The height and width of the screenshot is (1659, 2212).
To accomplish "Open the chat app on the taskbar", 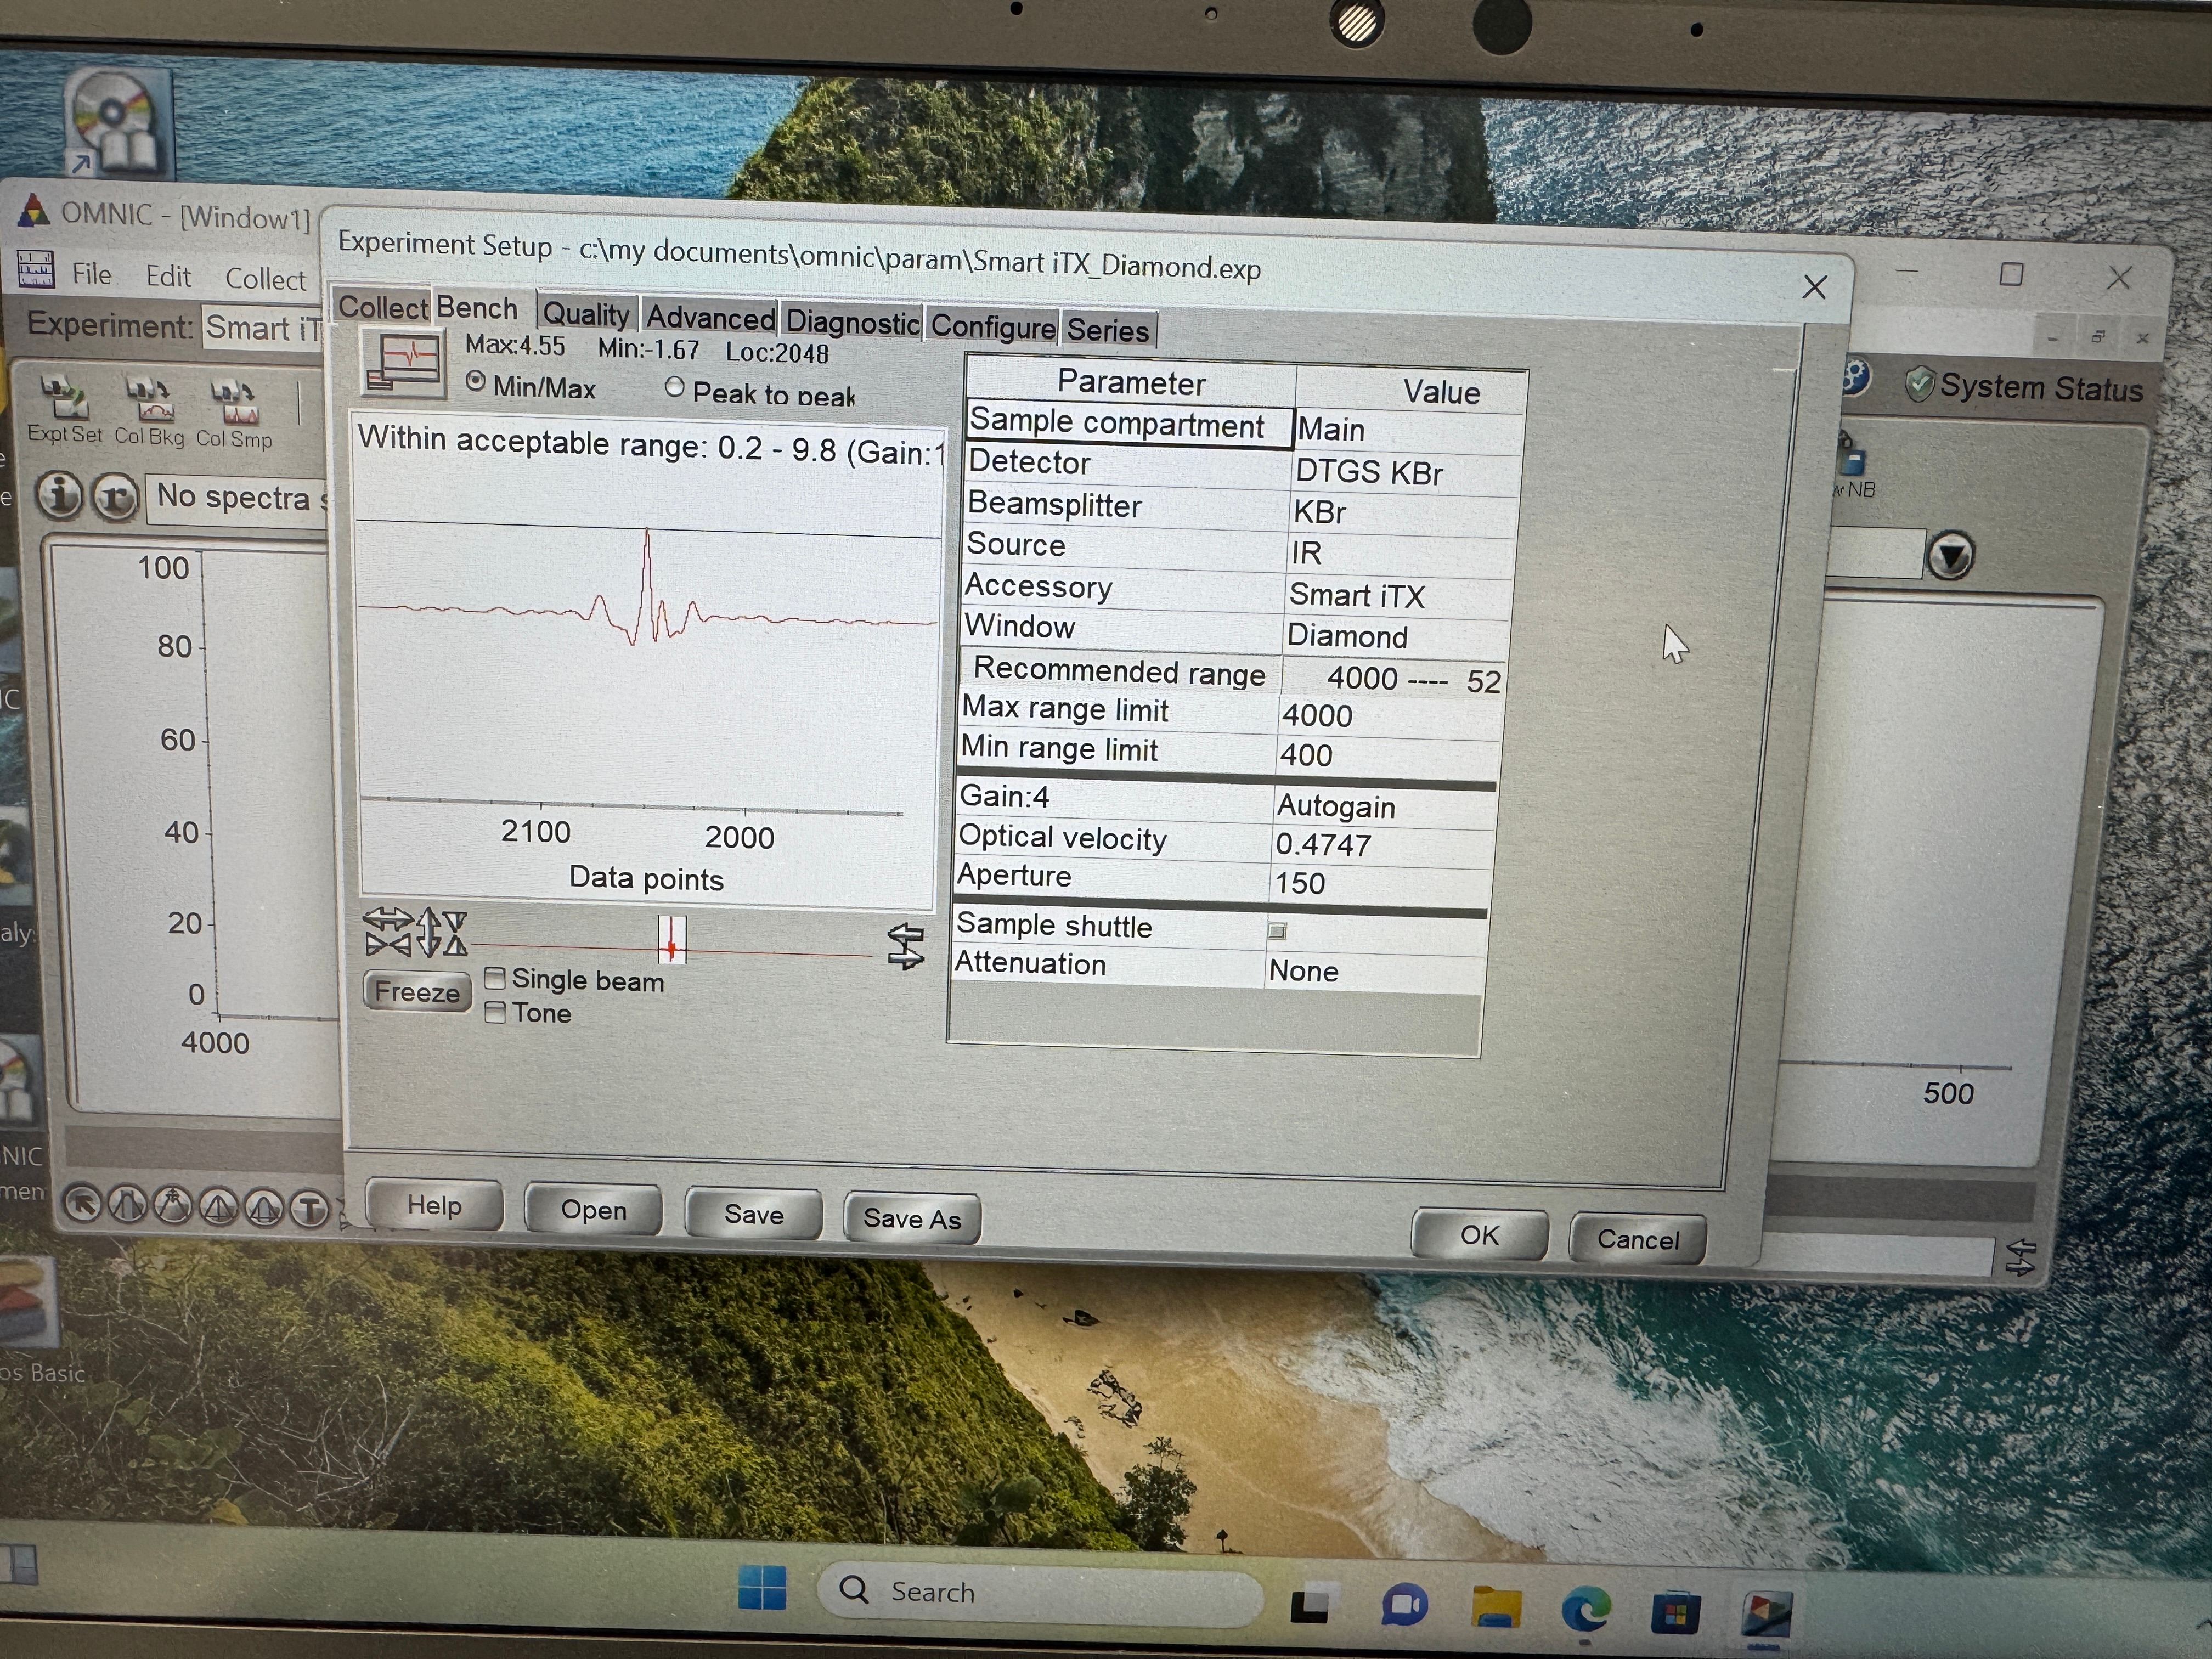I will pos(1405,1605).
